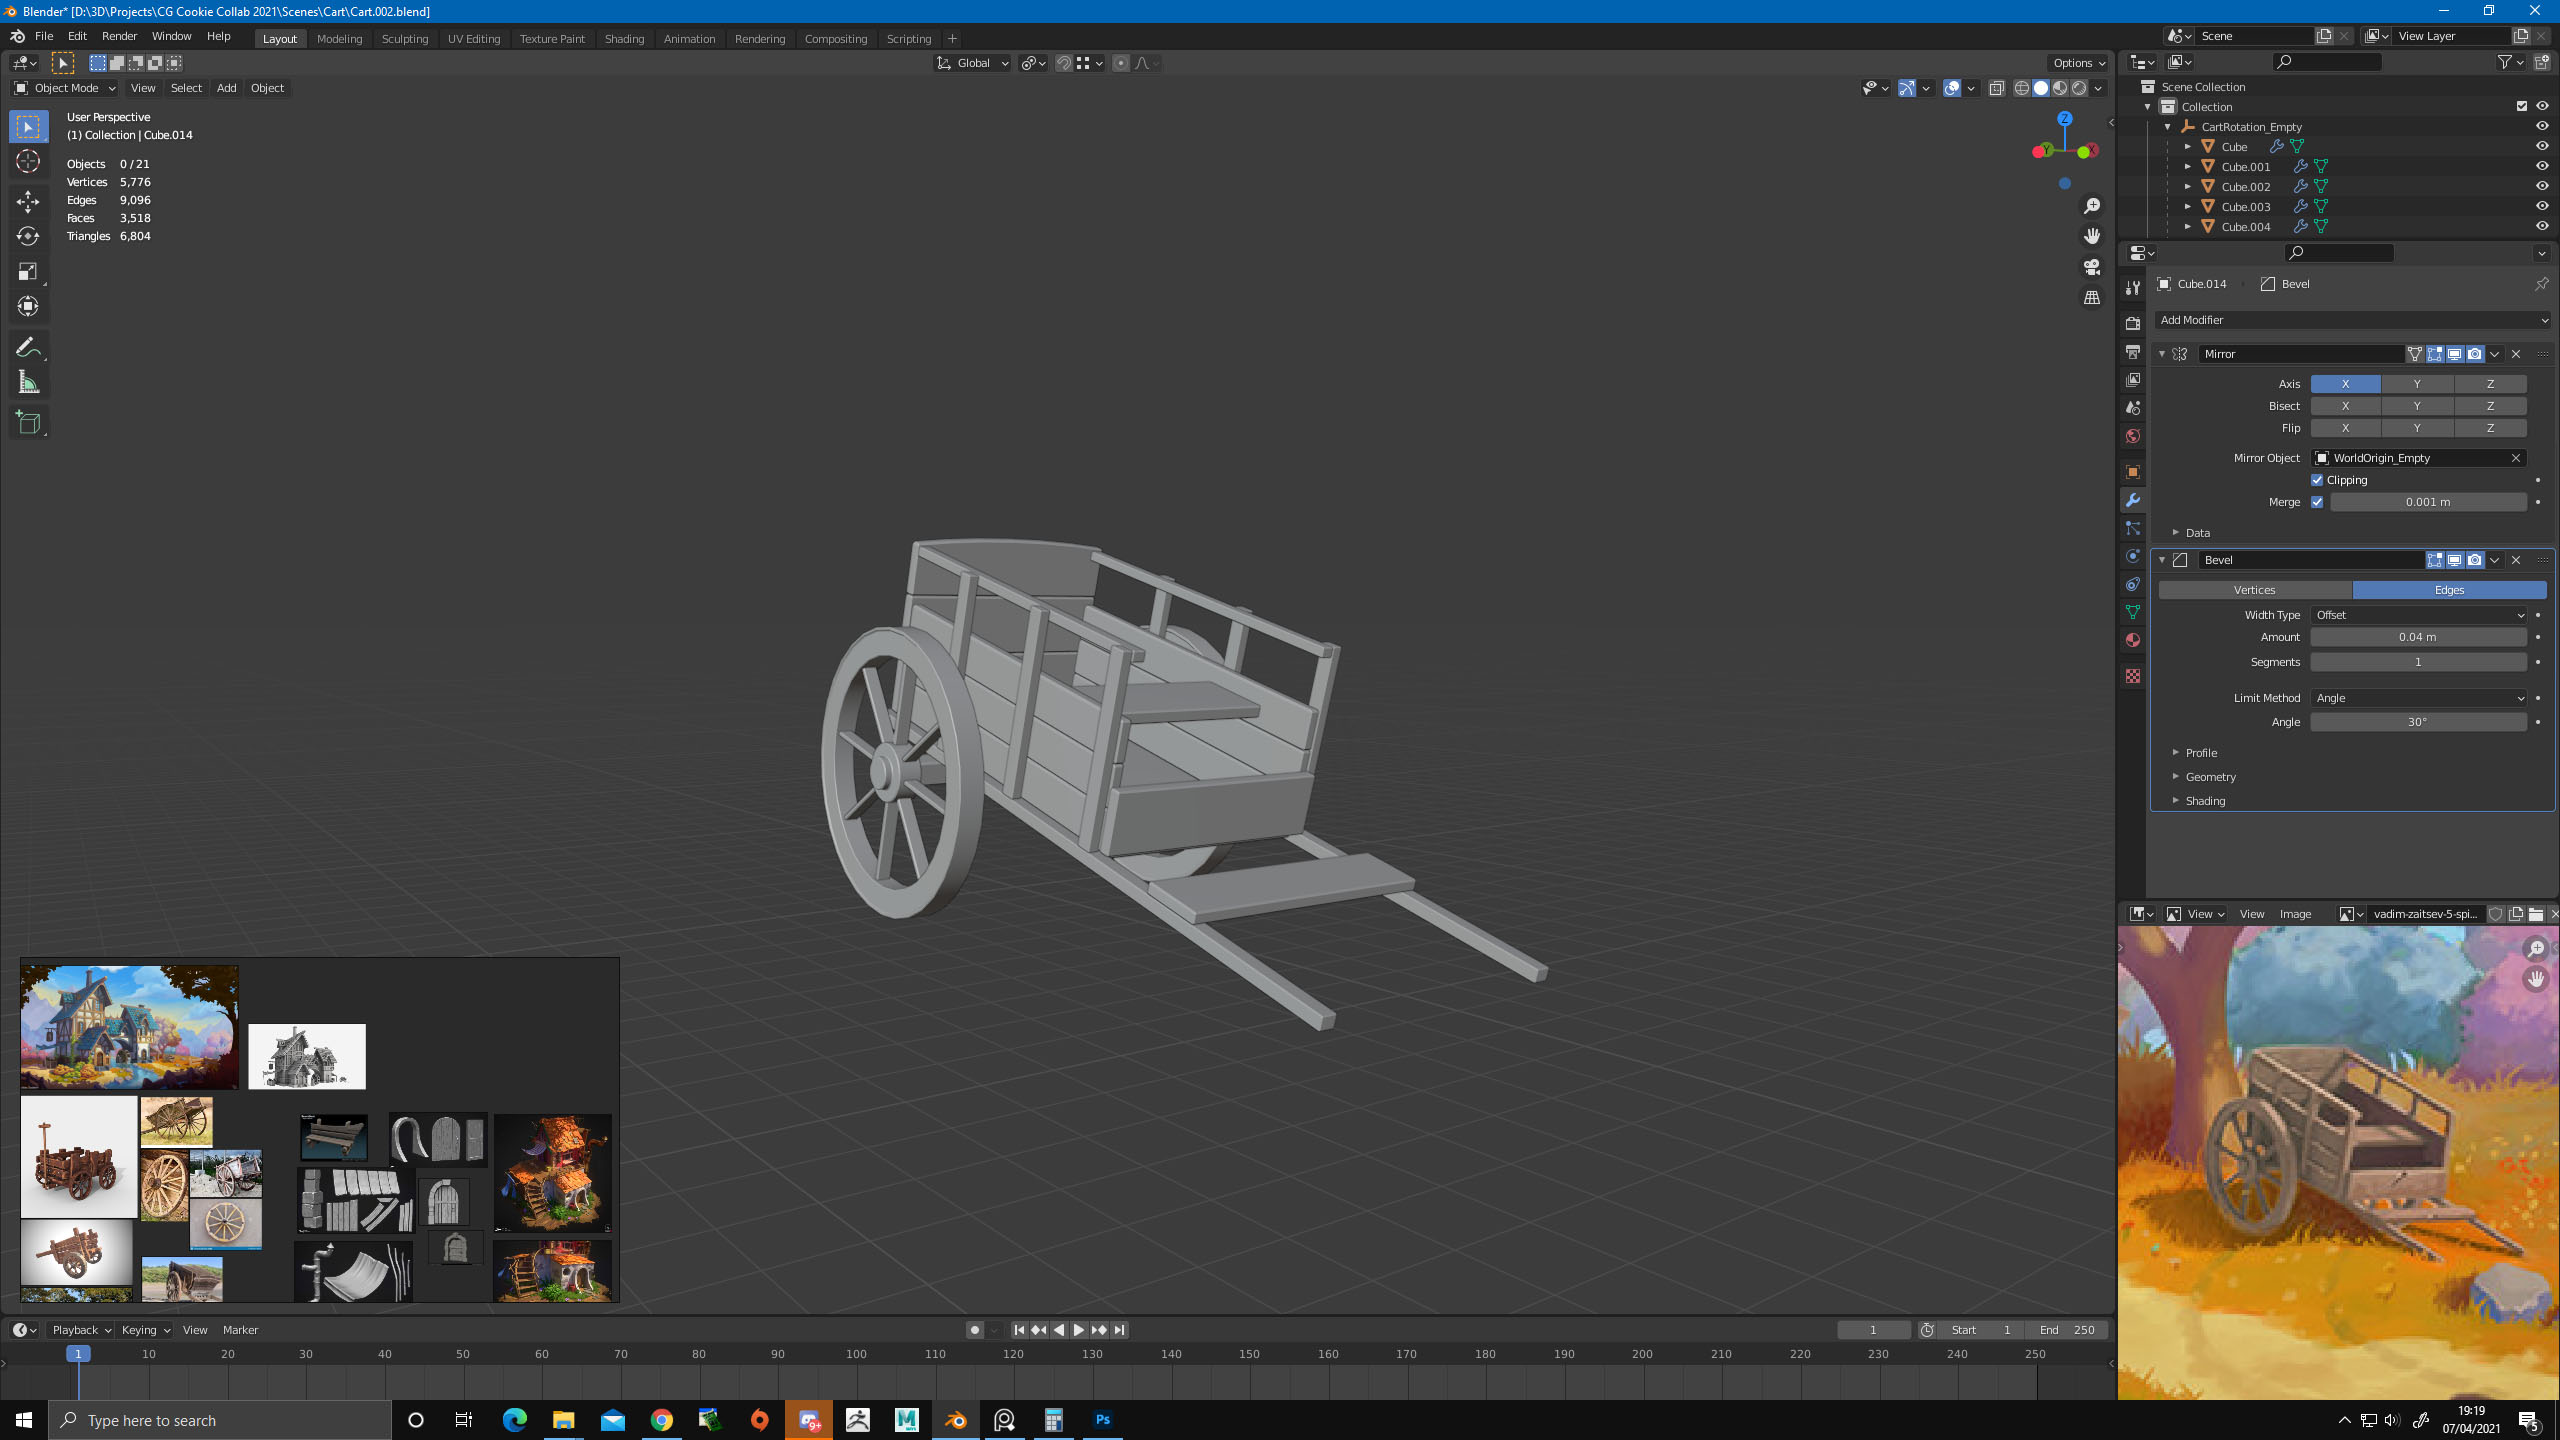Image resolution: width=2560 pixels, height=1440 pixels.
Task: Disable the Clipping checkbox
Action: pos(2317,480)
